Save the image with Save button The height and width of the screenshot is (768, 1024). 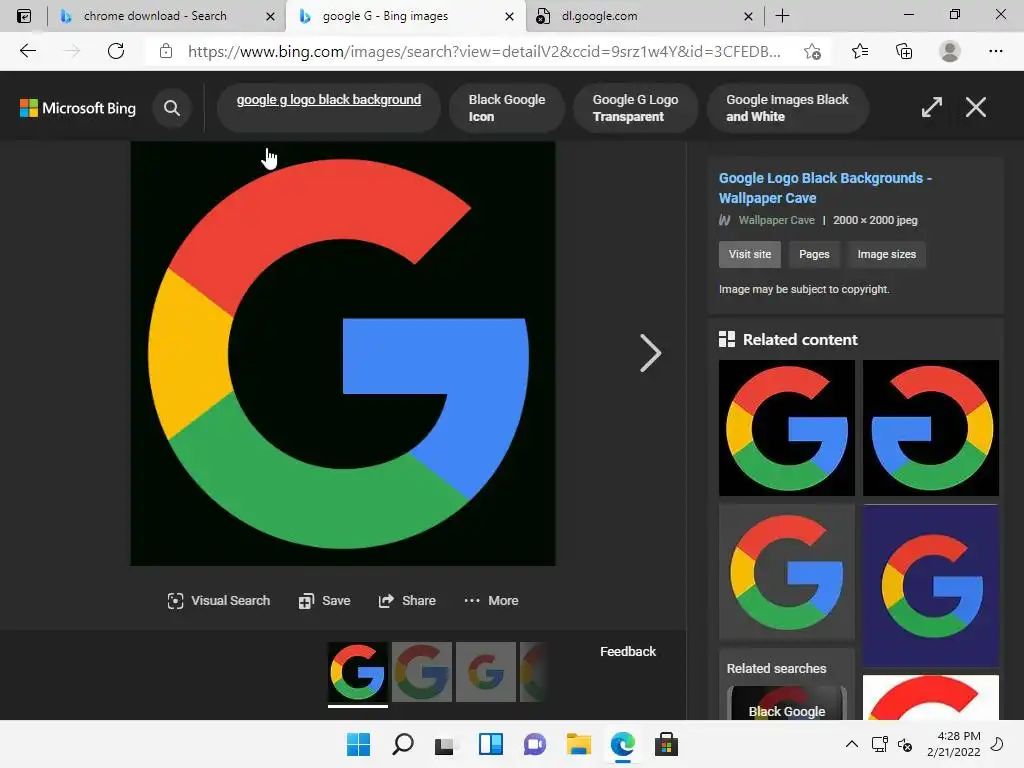tap(325, 601)
